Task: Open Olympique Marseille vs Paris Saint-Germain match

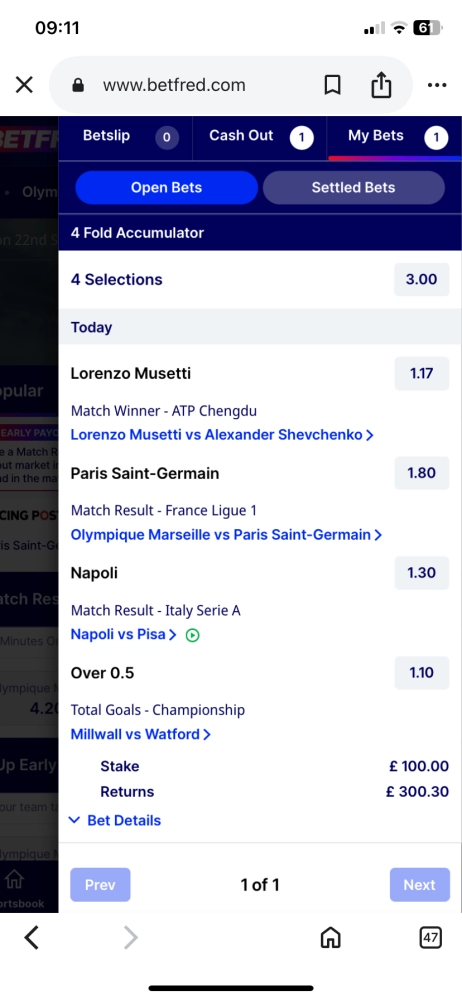Action: tap(226, 534)
